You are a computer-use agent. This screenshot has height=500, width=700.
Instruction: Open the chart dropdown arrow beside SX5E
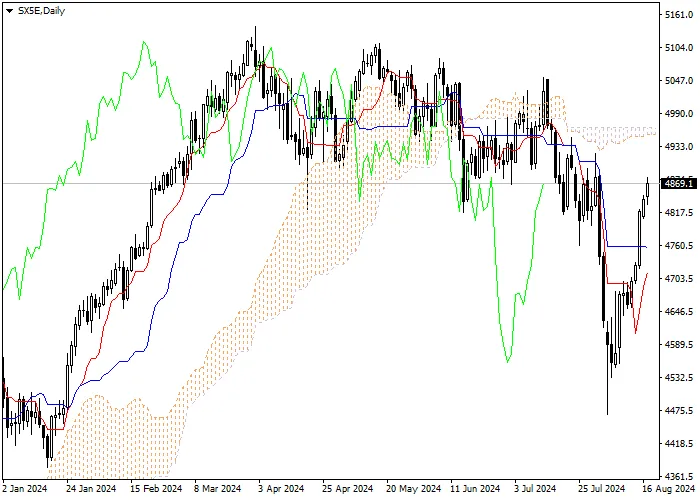tap(9, 11)
